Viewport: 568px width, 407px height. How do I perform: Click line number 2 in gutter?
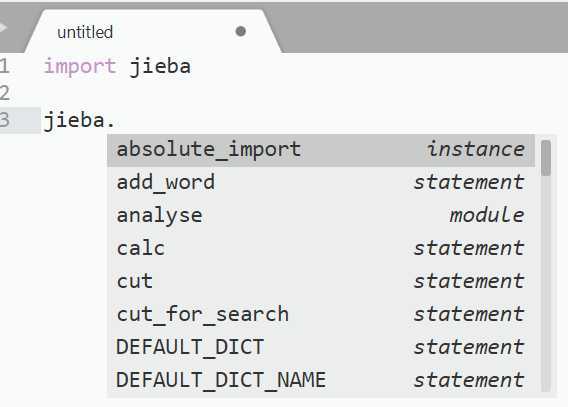tap(4, 93)
